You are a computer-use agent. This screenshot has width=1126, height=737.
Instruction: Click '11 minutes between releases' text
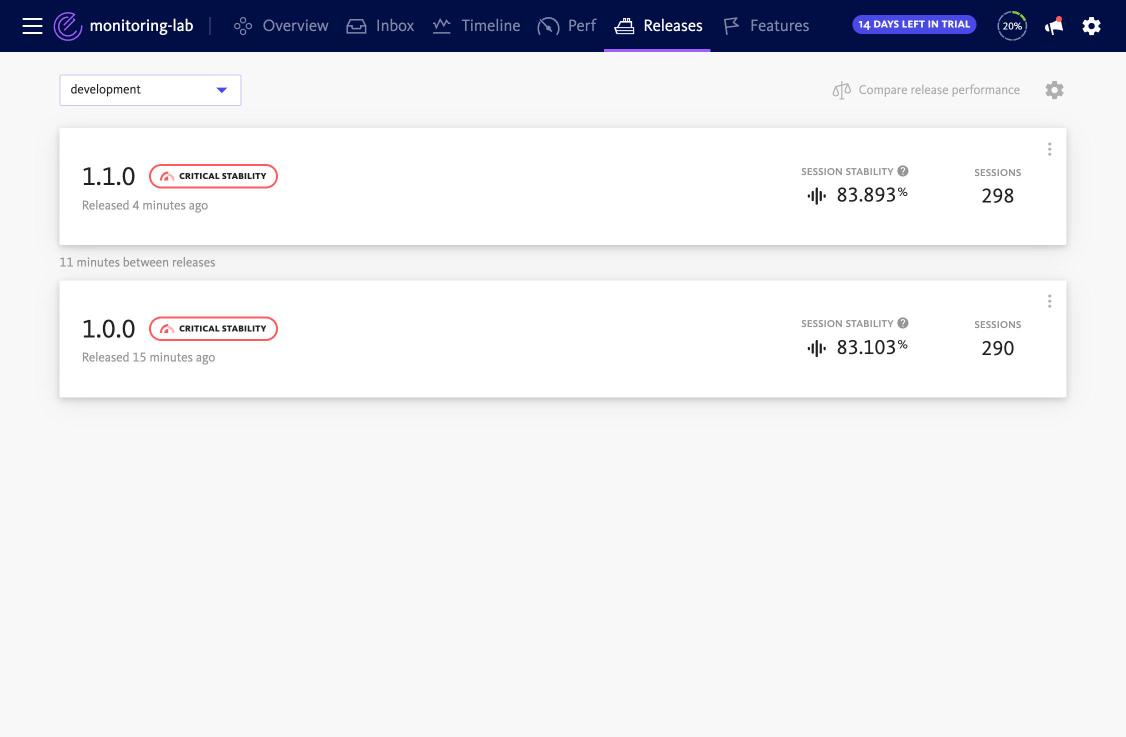pos(137,263)
